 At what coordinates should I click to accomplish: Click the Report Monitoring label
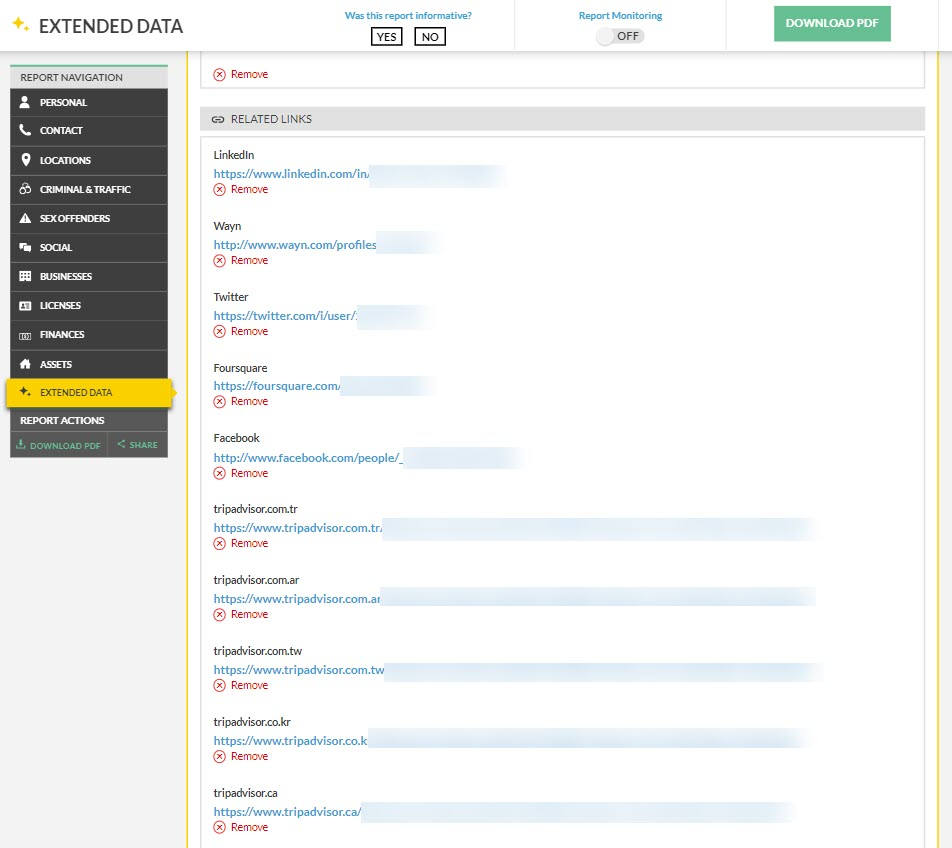(620, 16)
